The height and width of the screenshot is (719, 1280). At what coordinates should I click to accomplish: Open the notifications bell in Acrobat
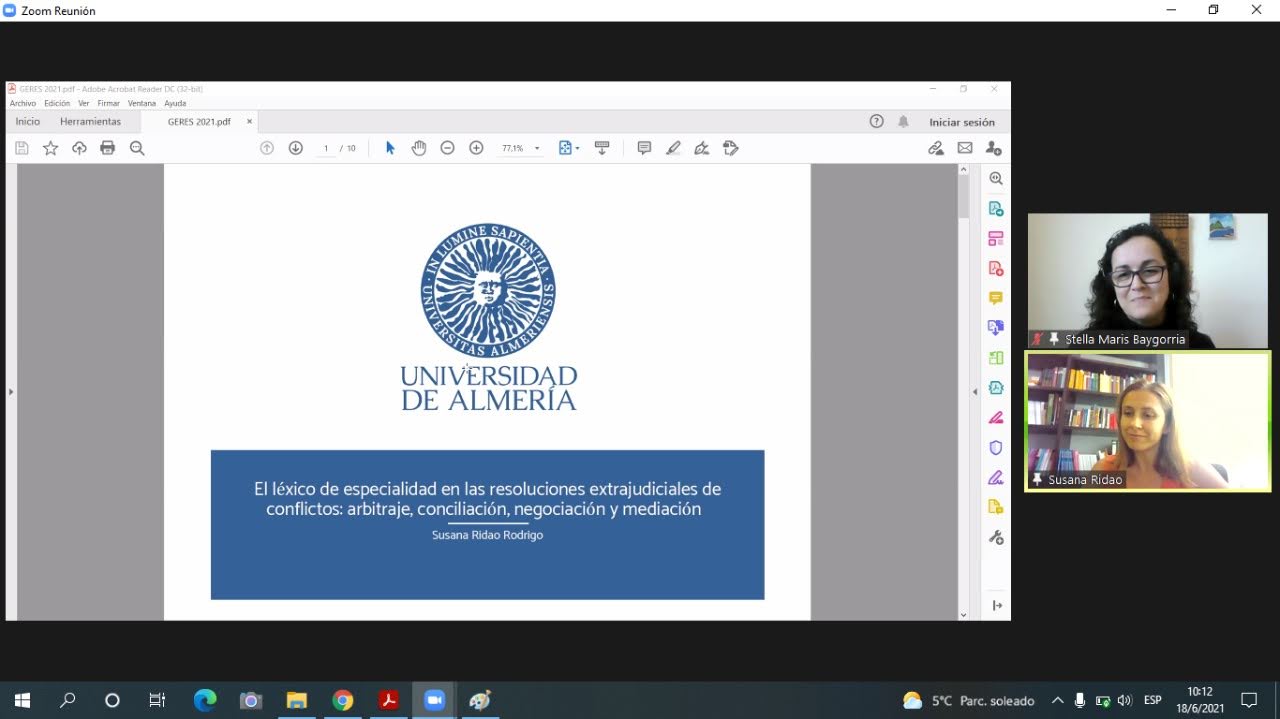(903, 121)
